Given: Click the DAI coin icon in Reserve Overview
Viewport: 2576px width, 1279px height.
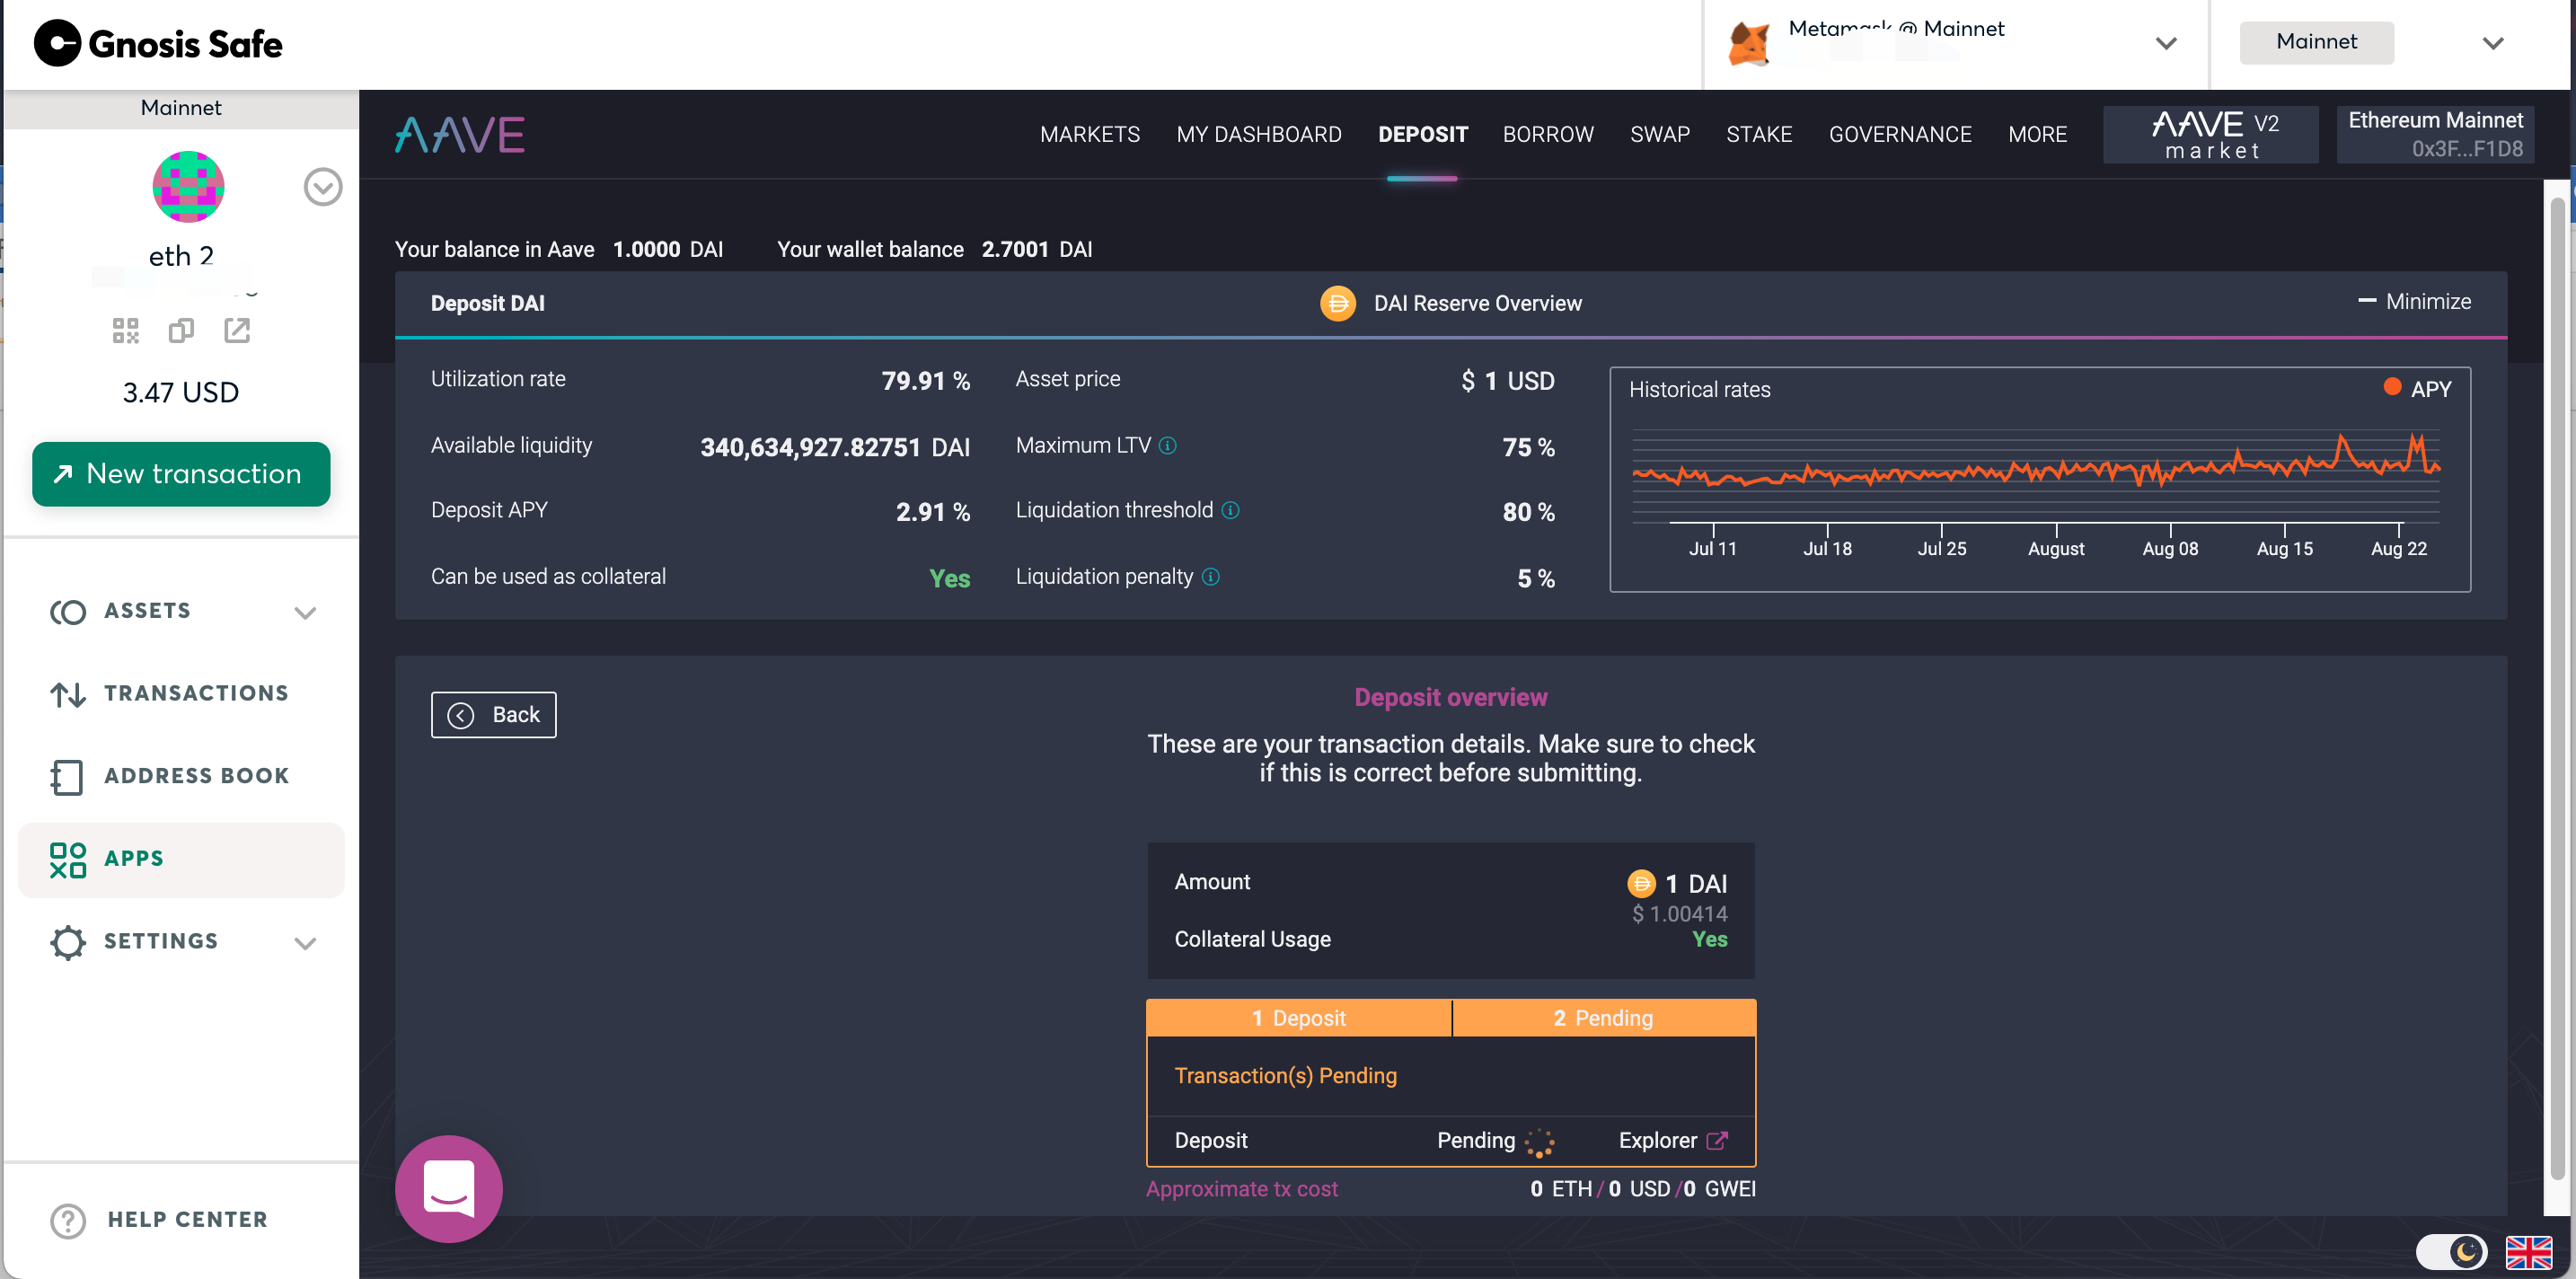Looking at the screenshot, I should [1338, 303].
